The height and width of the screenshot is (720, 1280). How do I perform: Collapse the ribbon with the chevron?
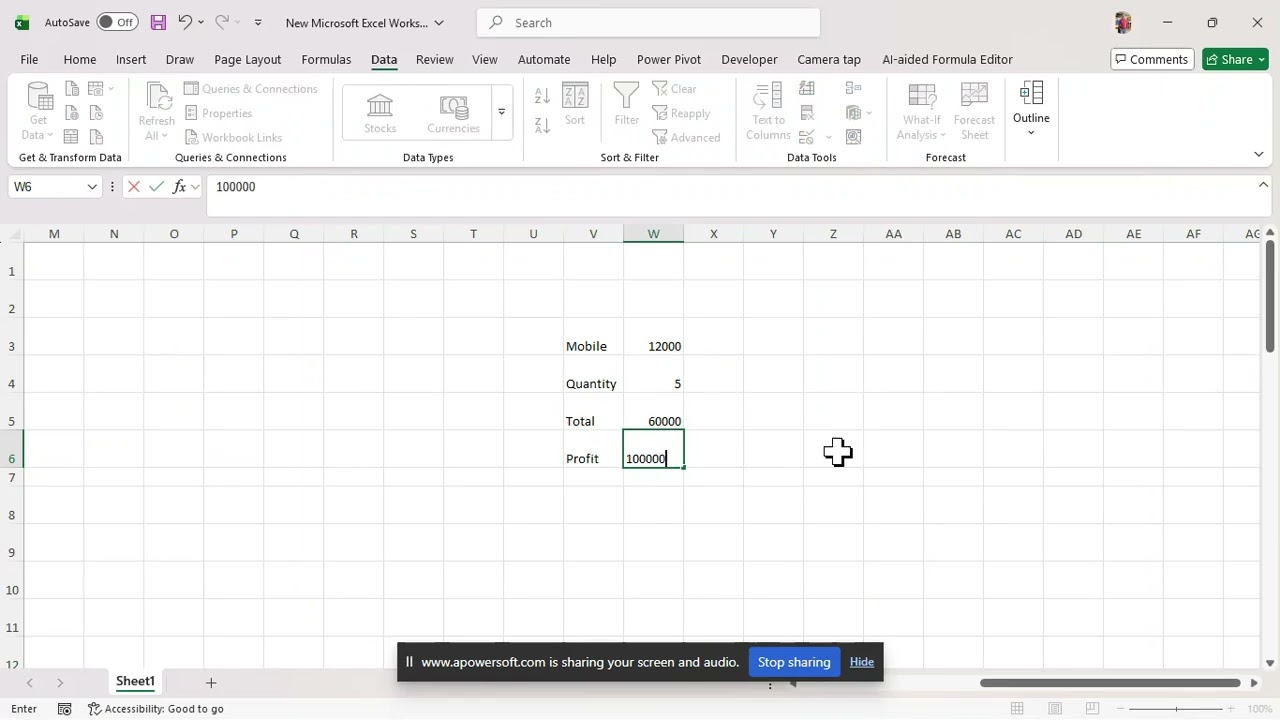click(1258, 154)
